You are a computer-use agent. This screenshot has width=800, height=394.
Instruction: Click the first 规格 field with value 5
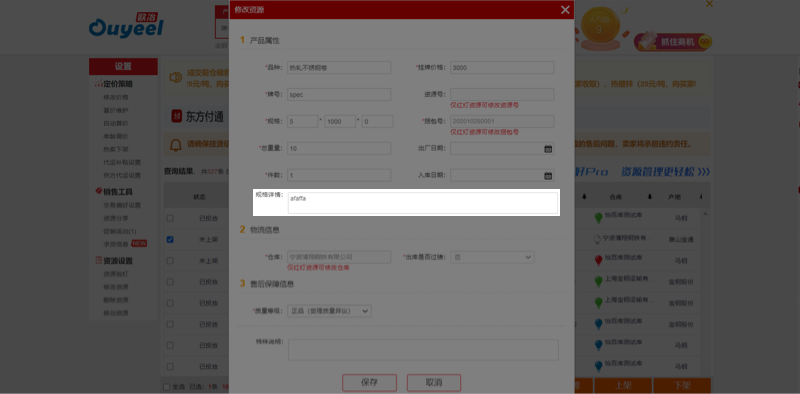[x=303, y=121]
